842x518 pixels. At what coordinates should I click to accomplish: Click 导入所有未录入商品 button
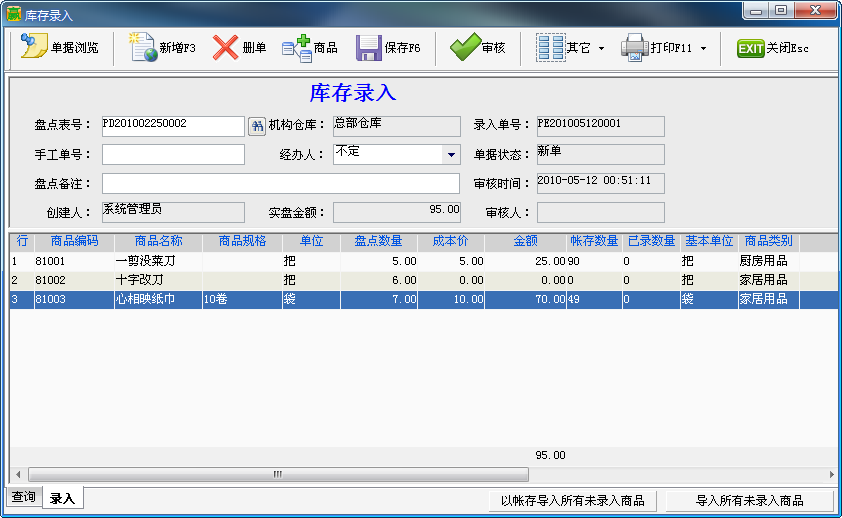pyautogui.click(x=750, y=500)
